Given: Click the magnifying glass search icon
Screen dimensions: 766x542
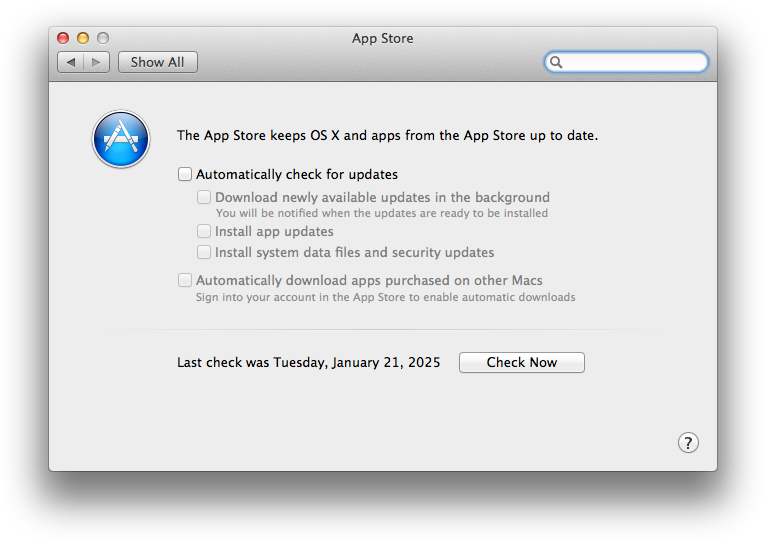Looking at the screenshot, I should pyautogui.click(x=557, y=62).
